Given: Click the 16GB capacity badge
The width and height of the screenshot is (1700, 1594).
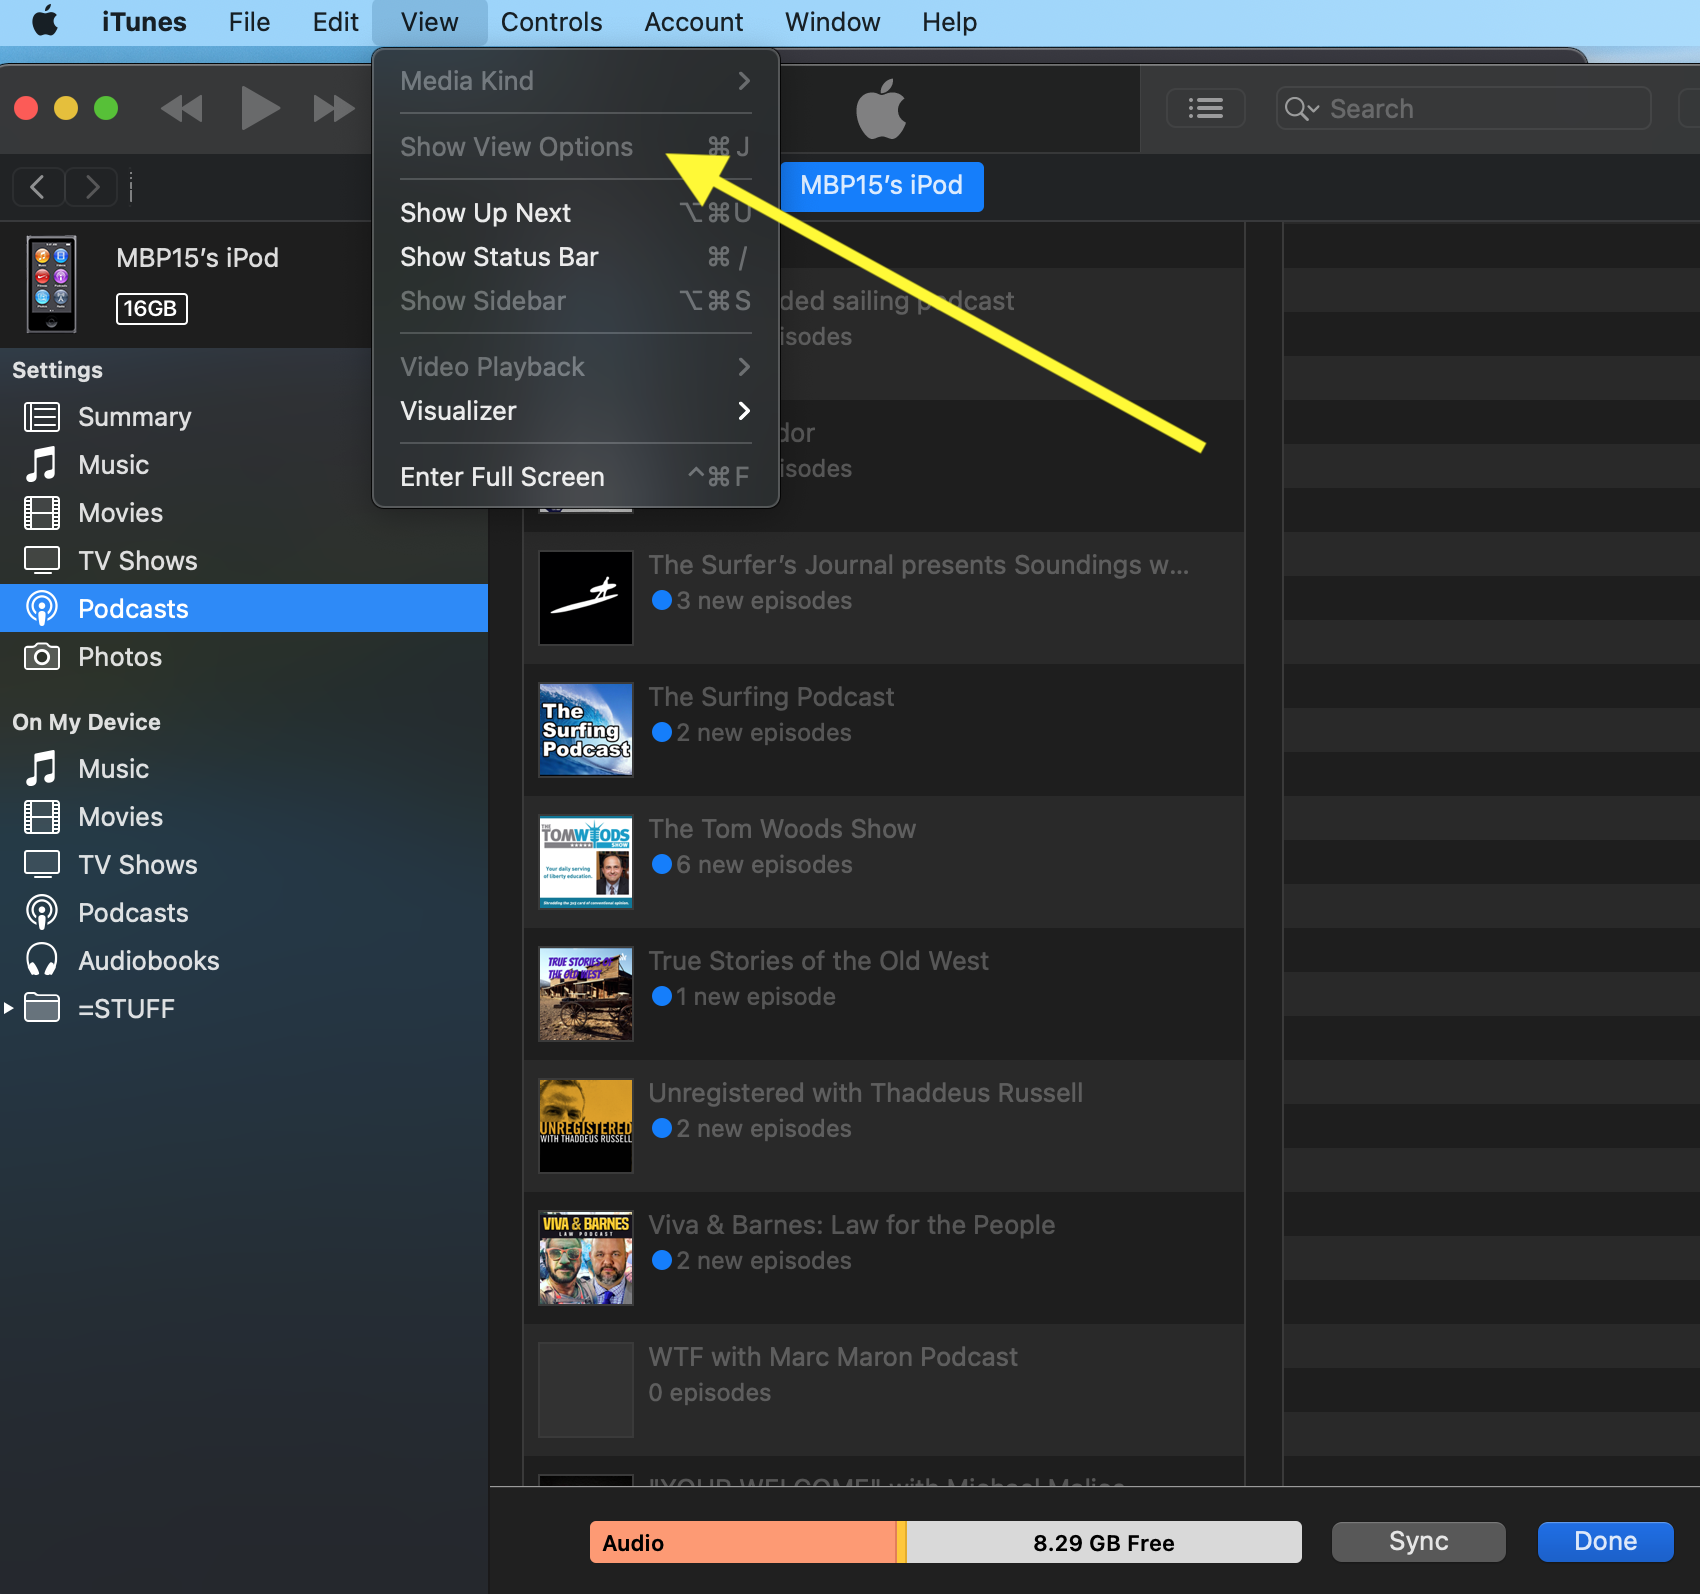Looking at the screenshot, I should pyautogui.click(x=152, y=308).
